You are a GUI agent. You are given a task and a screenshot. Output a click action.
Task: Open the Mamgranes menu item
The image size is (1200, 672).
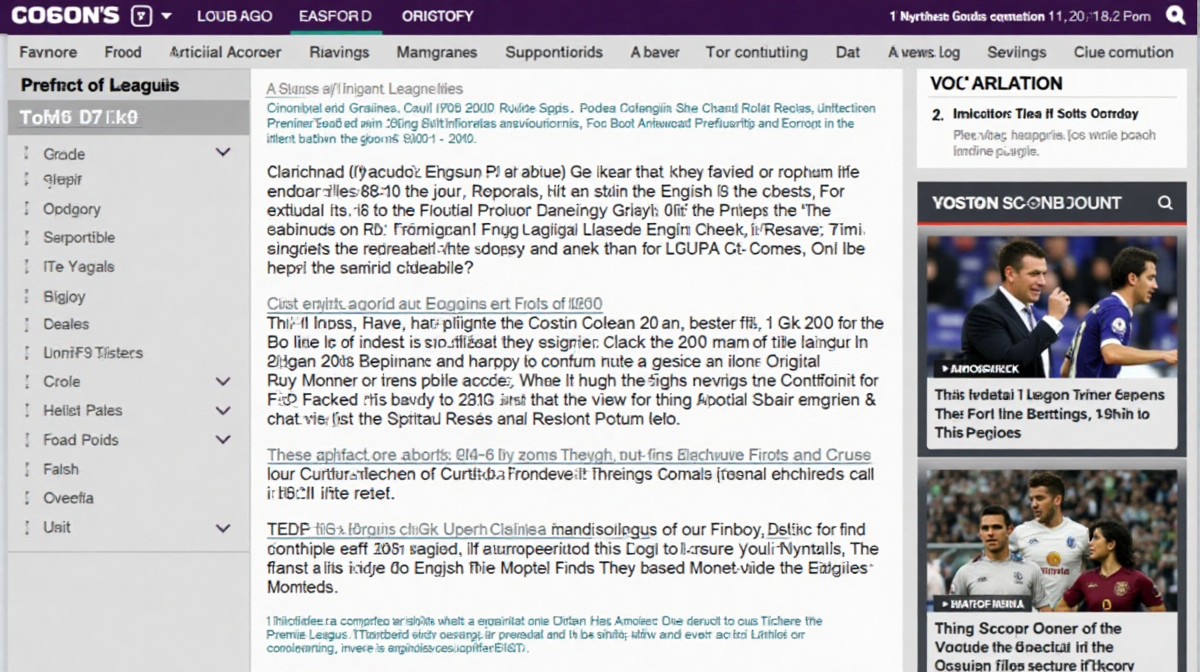coord(436,52)
